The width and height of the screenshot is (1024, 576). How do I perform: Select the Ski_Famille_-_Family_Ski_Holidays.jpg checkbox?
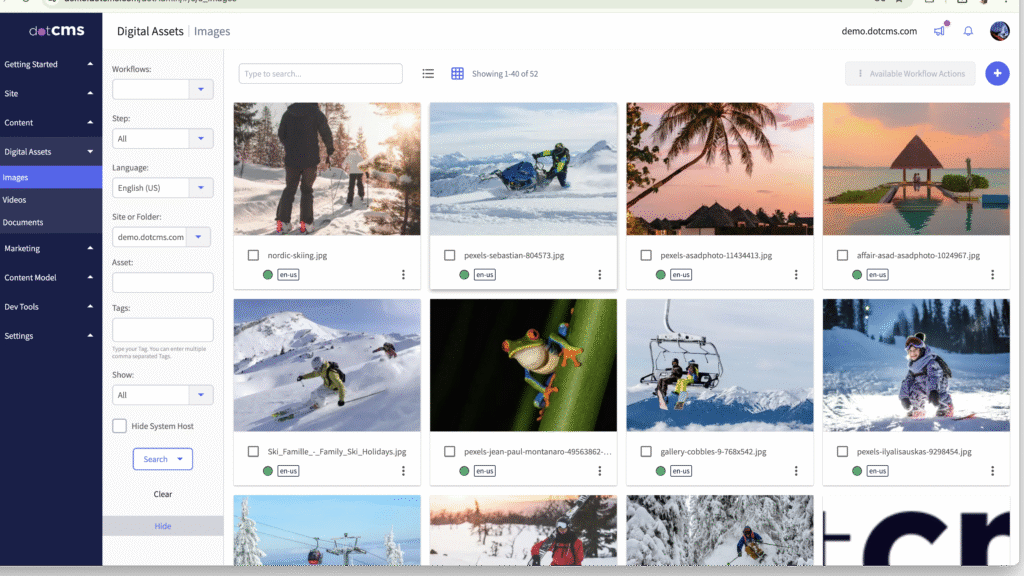(x=253, y=451)
